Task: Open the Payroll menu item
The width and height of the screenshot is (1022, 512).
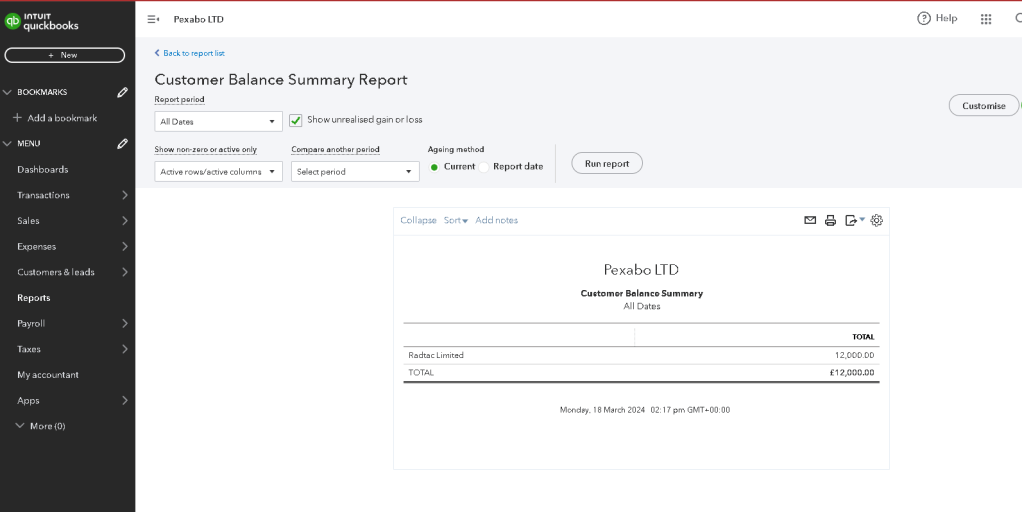Action: pos(31,323)
